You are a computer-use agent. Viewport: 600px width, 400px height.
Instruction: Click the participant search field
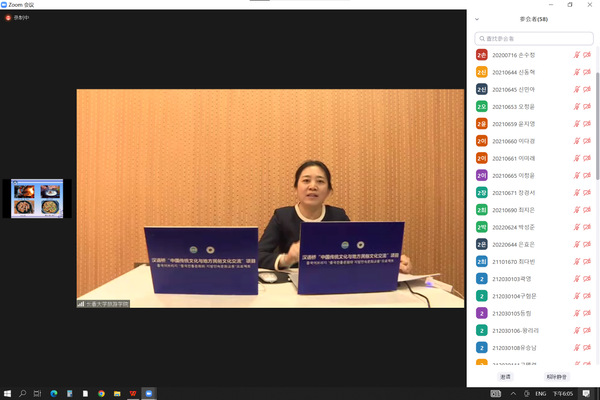pos(533,37)
